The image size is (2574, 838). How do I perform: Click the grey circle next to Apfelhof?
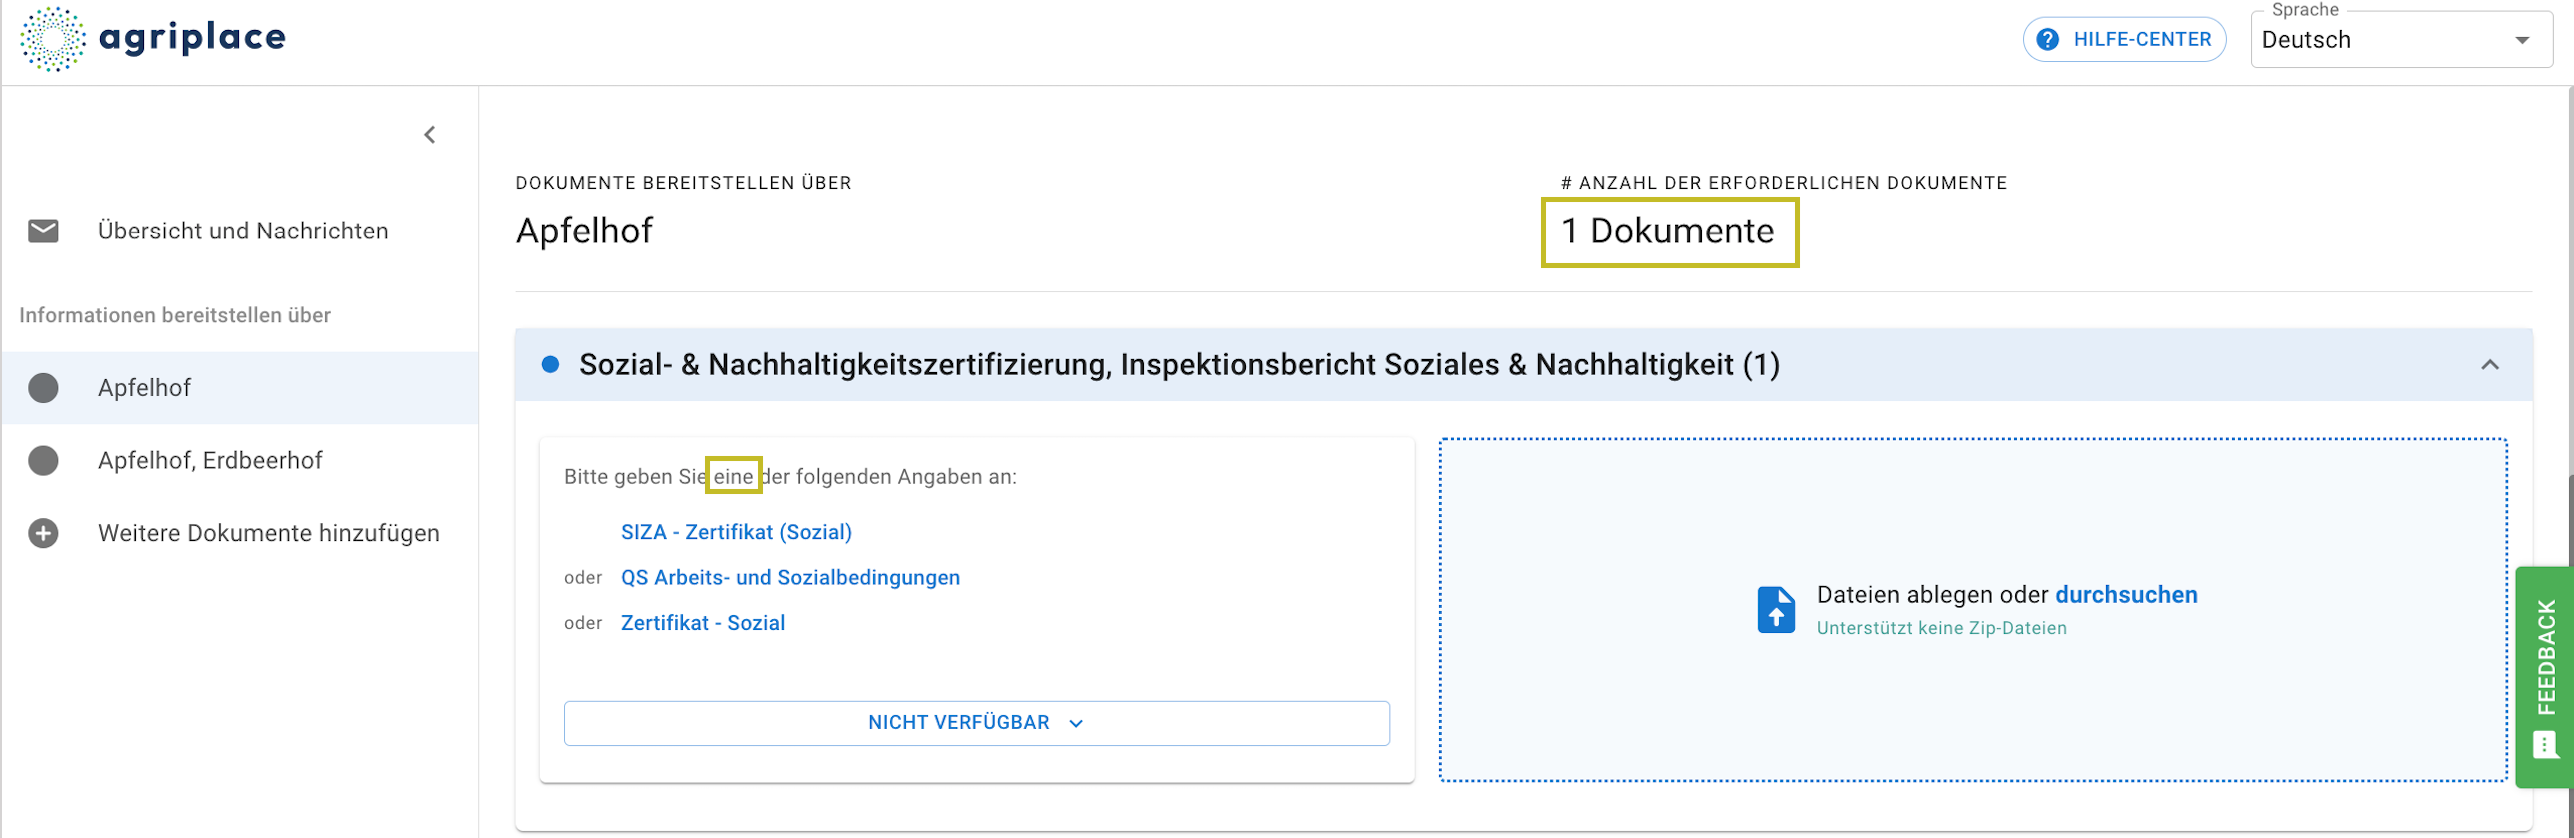click(43, 388)
